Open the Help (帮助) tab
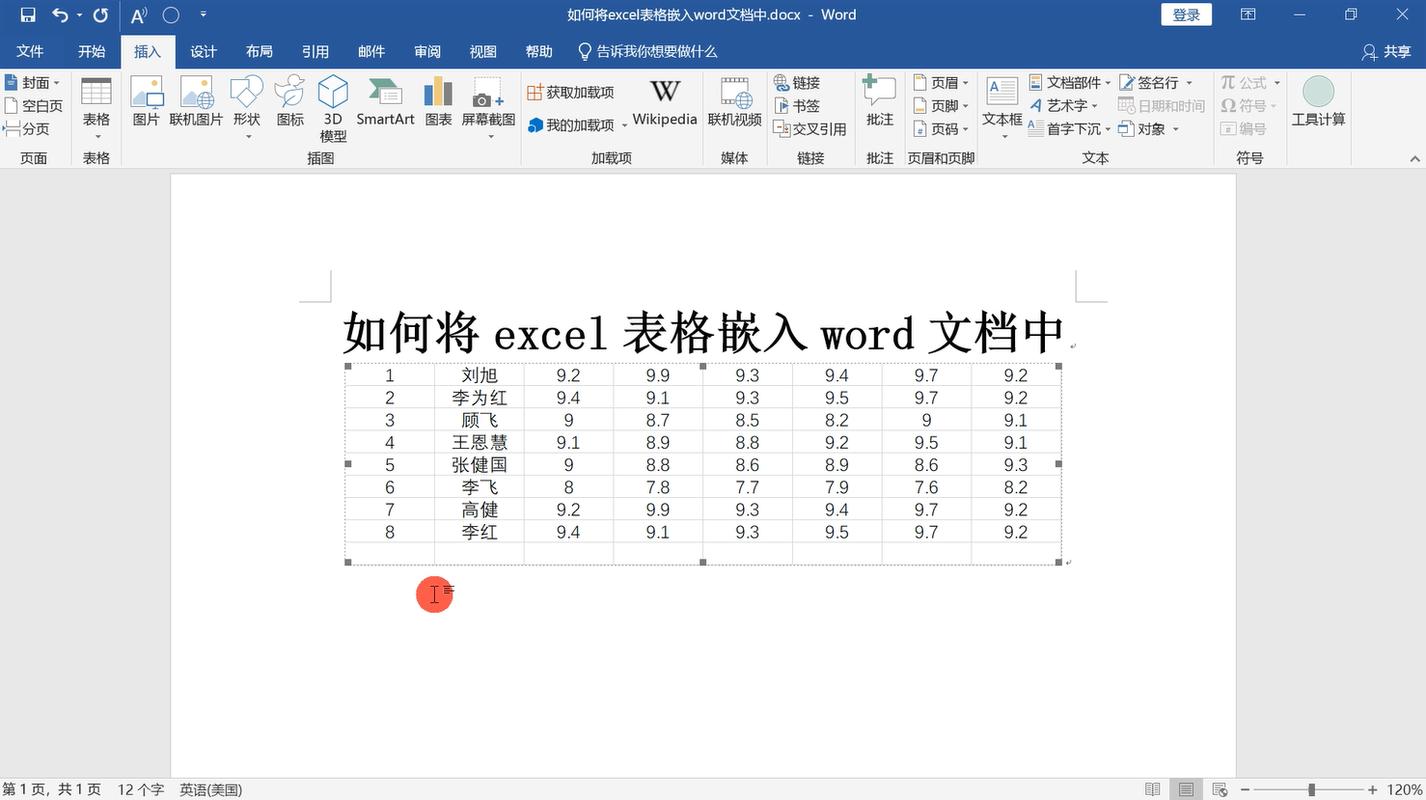 (539, 51)
